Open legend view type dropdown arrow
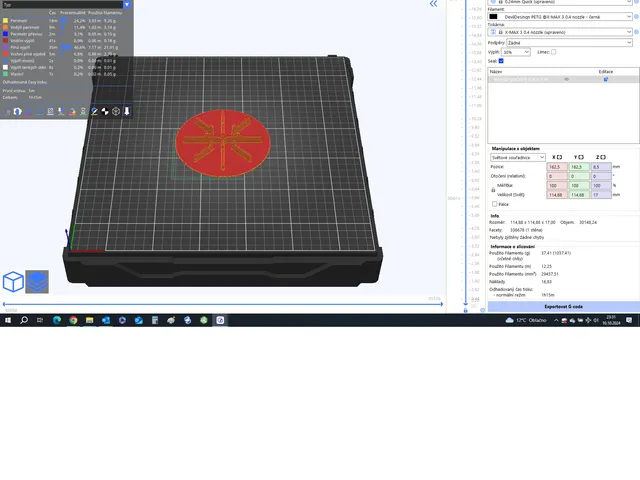The height and width of the screenshot is (480, 640). point(127,4)
